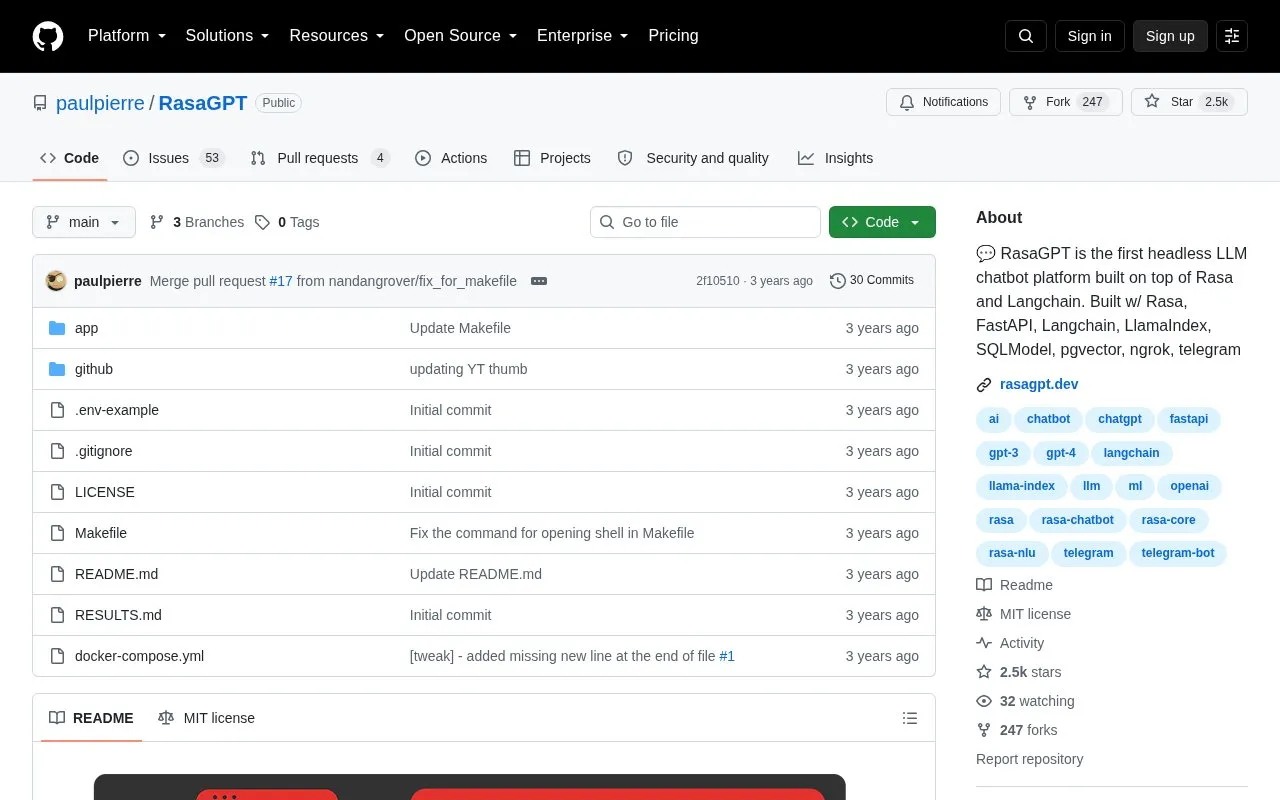Open the Insights tab
The width and height of the screenshot is (1280, 800).
835,158
